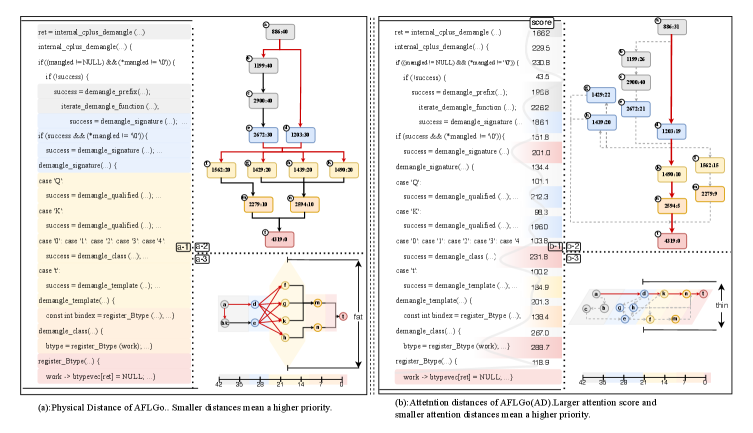Click the blue 1429:22 node

click(x=600, y=94)
